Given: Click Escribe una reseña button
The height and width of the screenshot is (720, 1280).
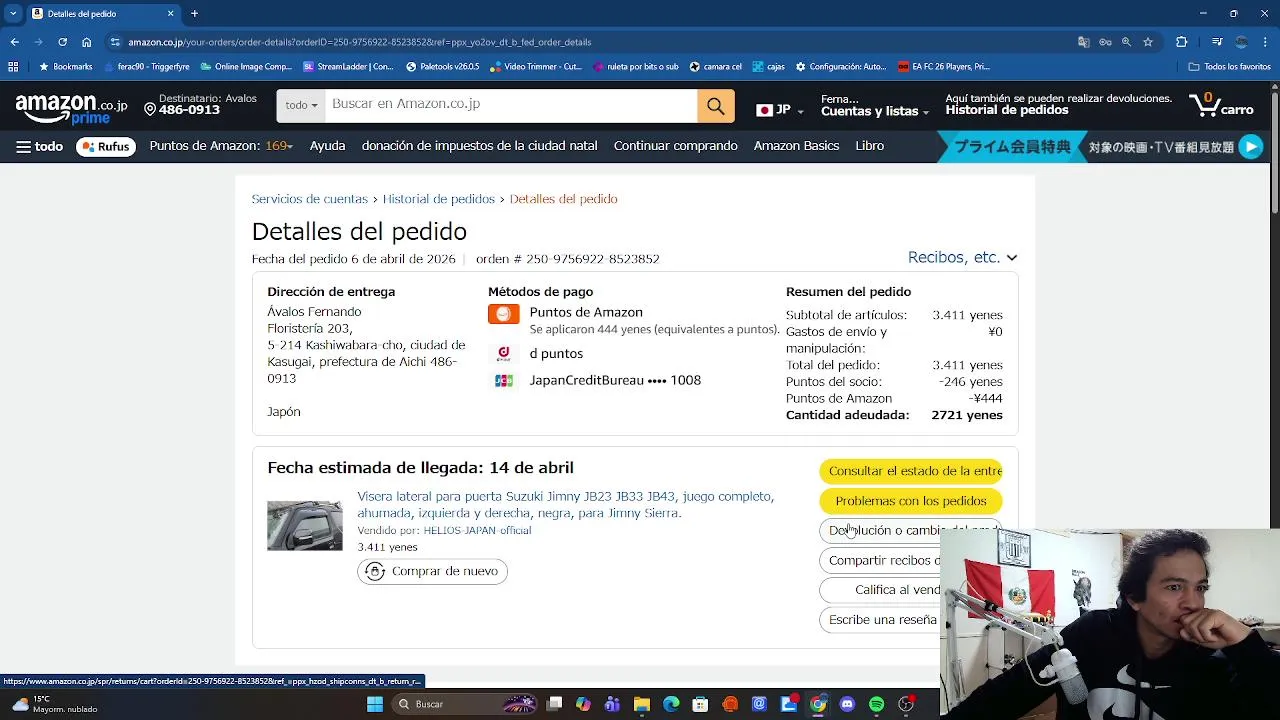Looking at the screenshot, I should click(880, 620).
